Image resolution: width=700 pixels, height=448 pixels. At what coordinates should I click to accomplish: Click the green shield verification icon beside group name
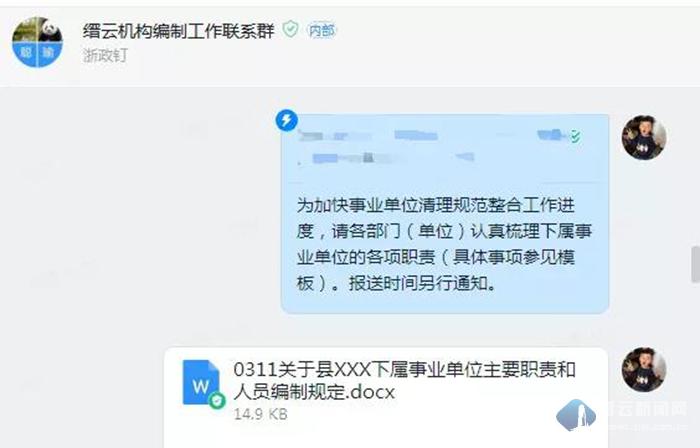click(291, 29)
